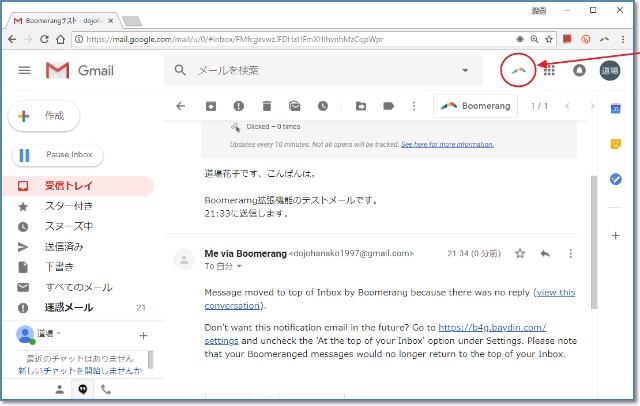
Task: Open Google Keep in side panel
Action: click(616, 144)
